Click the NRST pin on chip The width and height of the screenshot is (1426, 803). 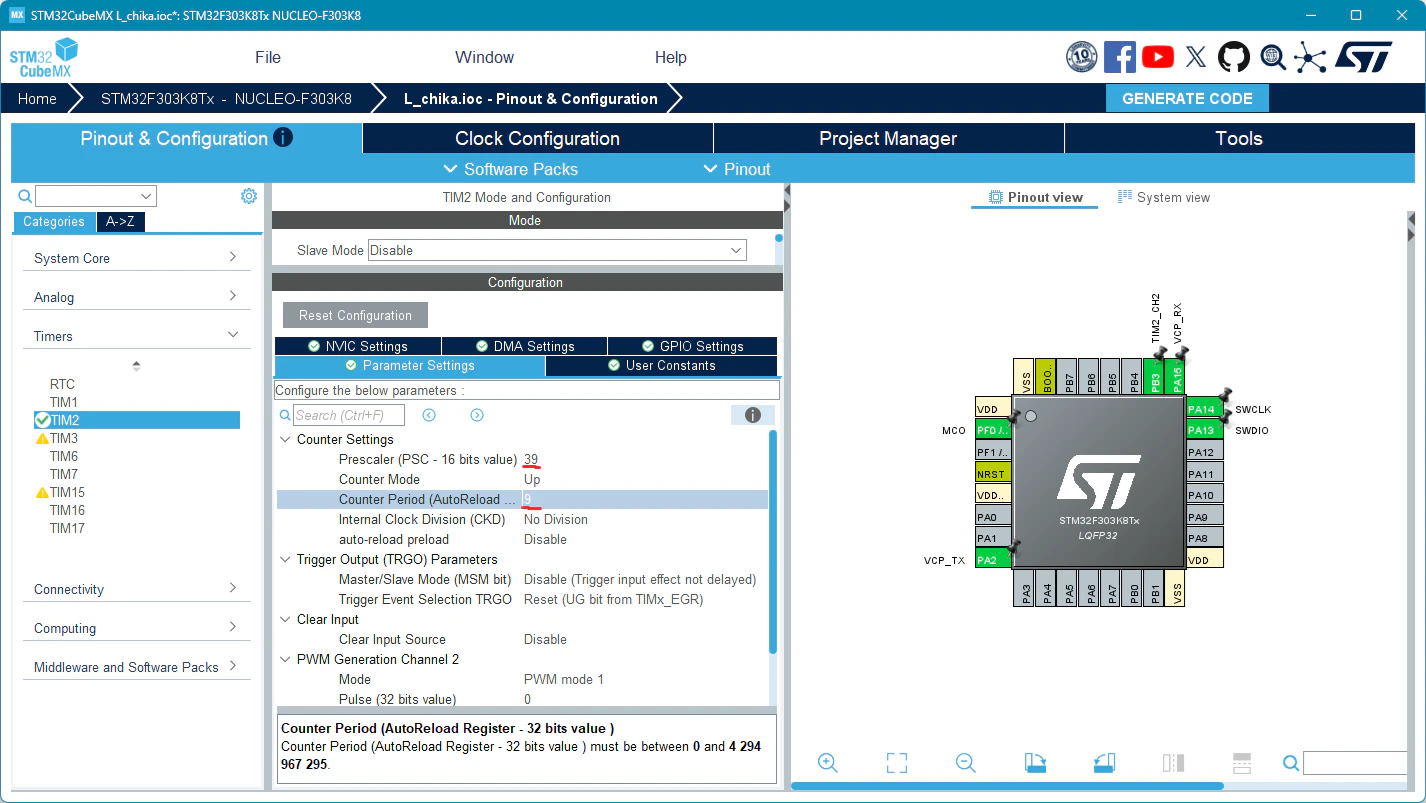coord(993,474)
